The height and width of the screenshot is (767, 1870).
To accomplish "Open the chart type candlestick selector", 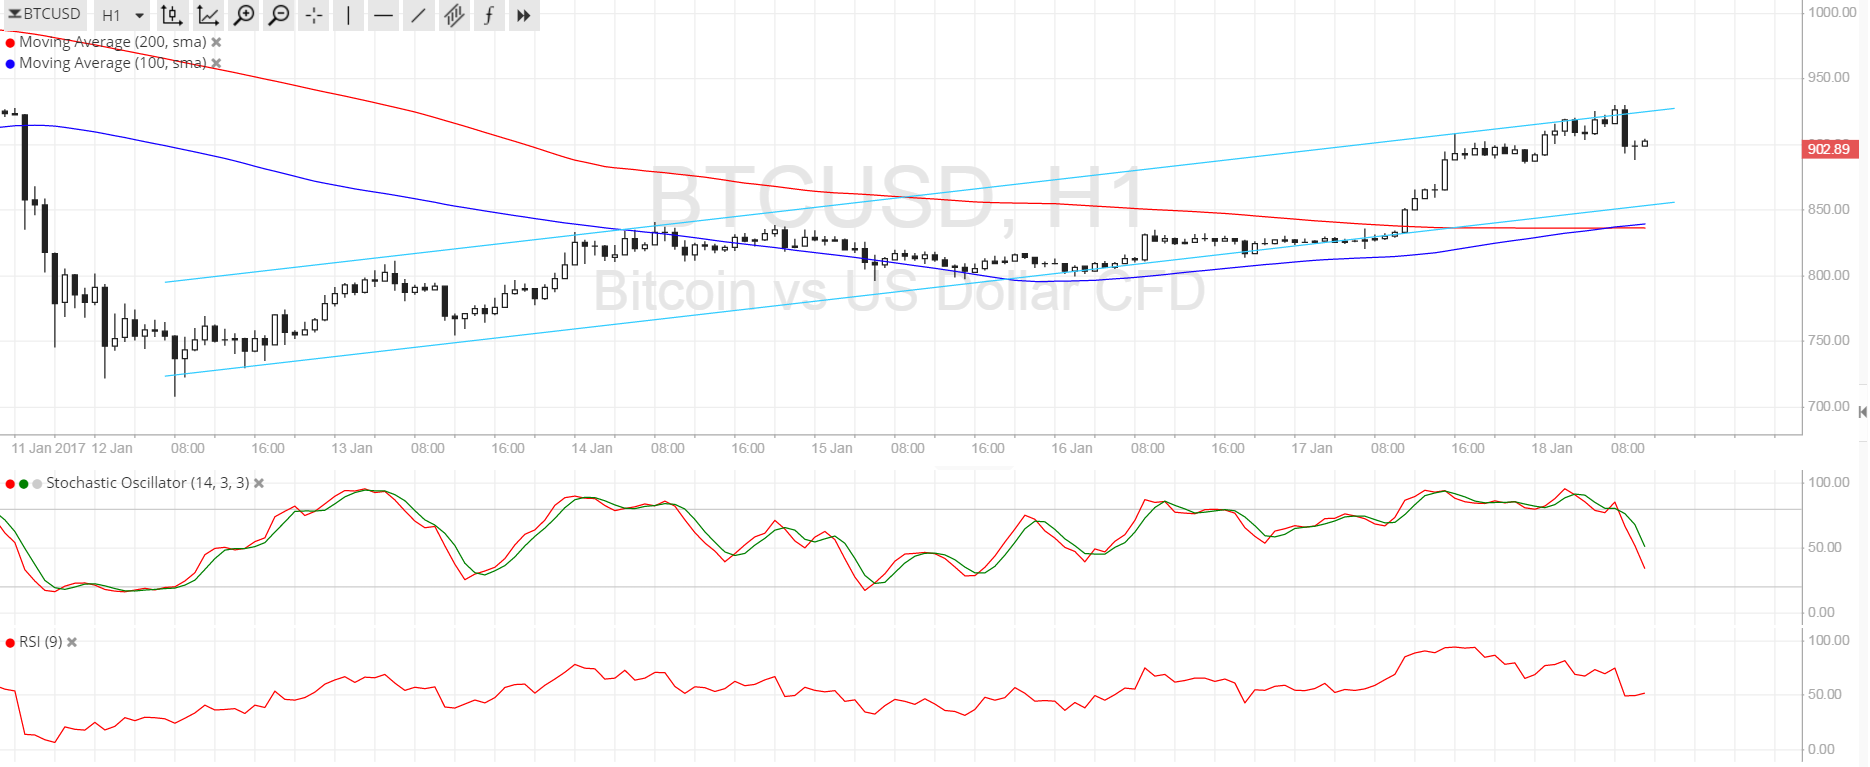I will pos(172,15).
